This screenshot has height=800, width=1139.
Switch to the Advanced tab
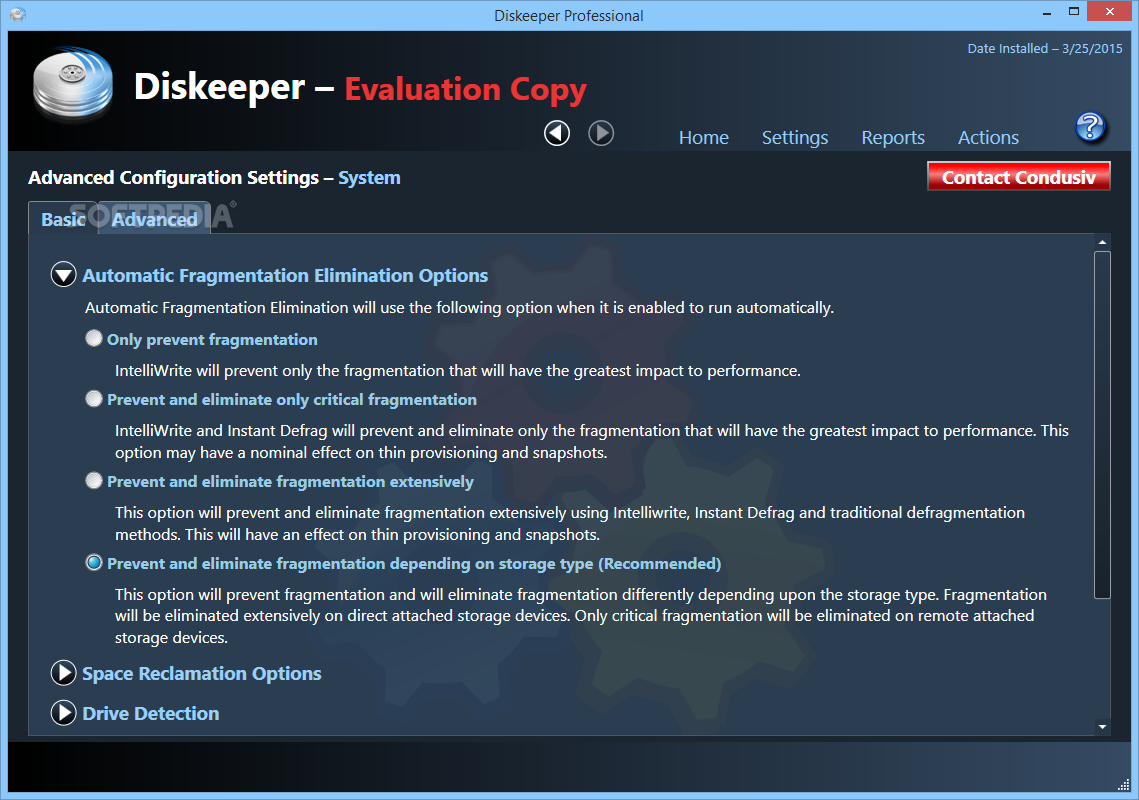point(155,219)
